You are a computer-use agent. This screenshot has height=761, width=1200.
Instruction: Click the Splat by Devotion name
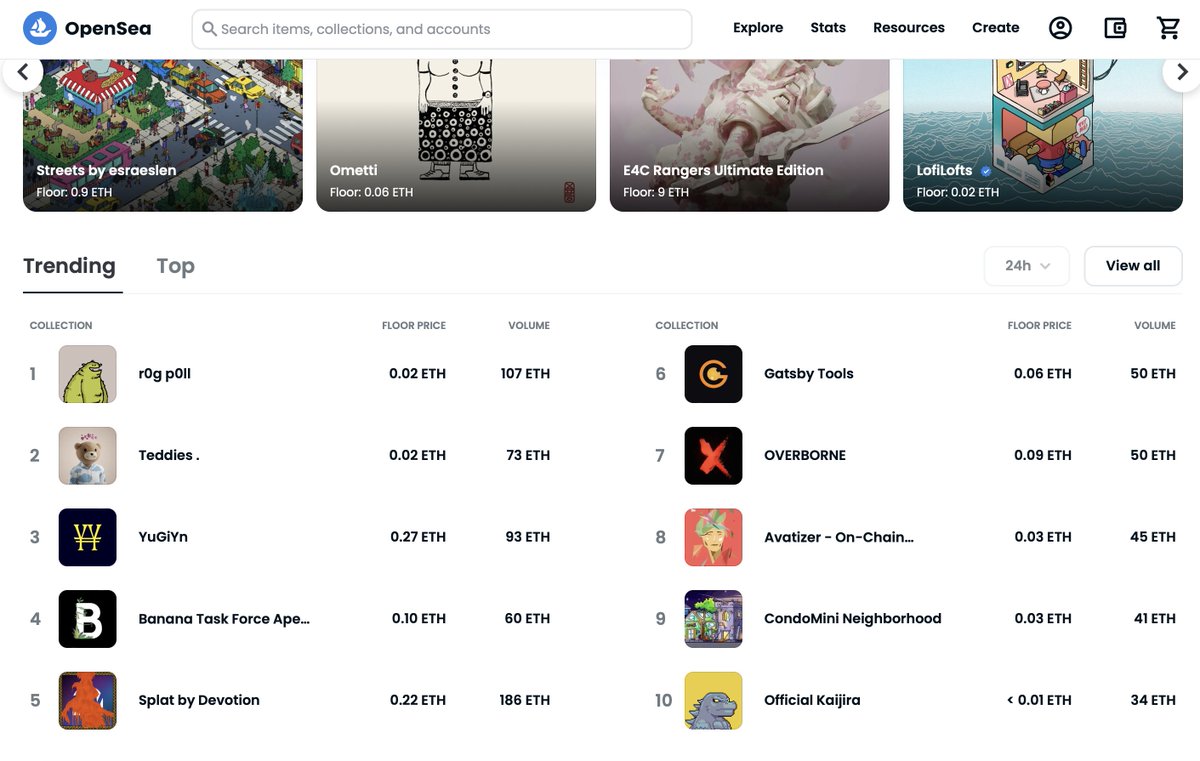click(199, 700)
